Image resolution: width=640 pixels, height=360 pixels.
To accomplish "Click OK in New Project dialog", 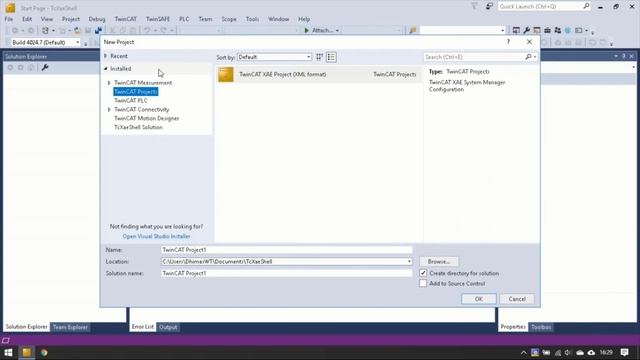I will (479, 299).
